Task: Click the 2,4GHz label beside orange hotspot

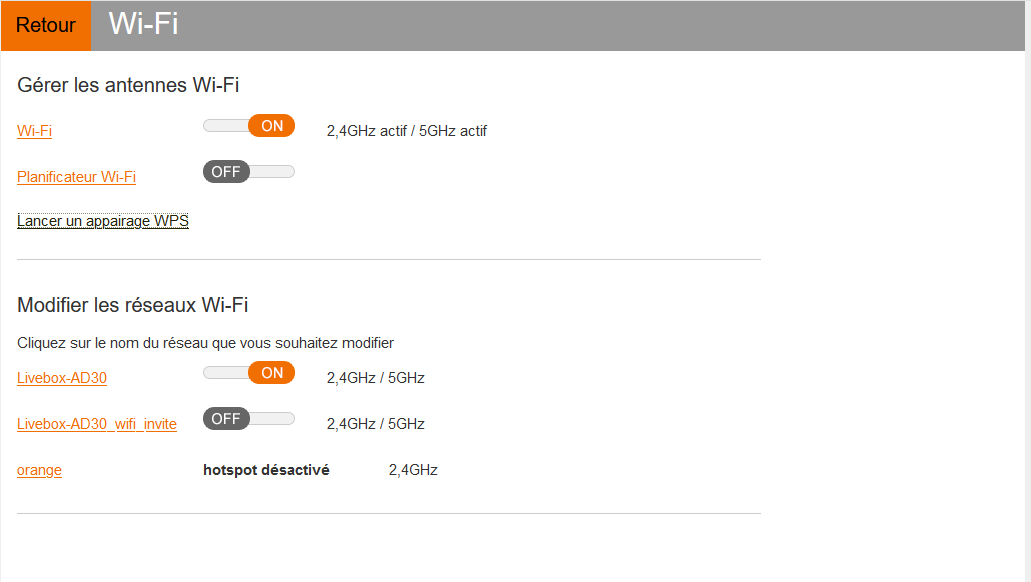Action: pos(413,470)
